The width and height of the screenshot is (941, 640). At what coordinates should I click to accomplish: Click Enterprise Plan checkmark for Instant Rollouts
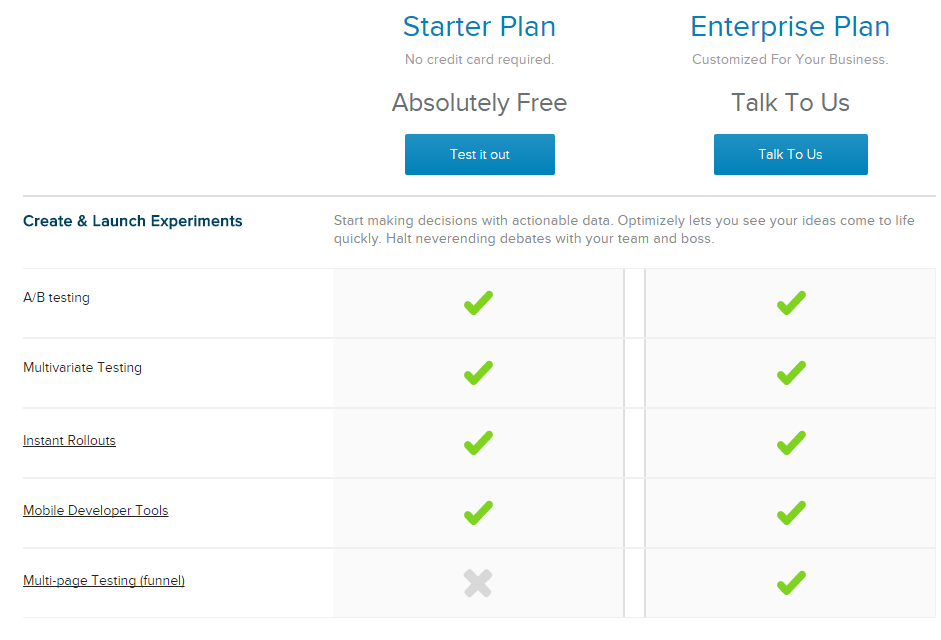click(791, 442)
